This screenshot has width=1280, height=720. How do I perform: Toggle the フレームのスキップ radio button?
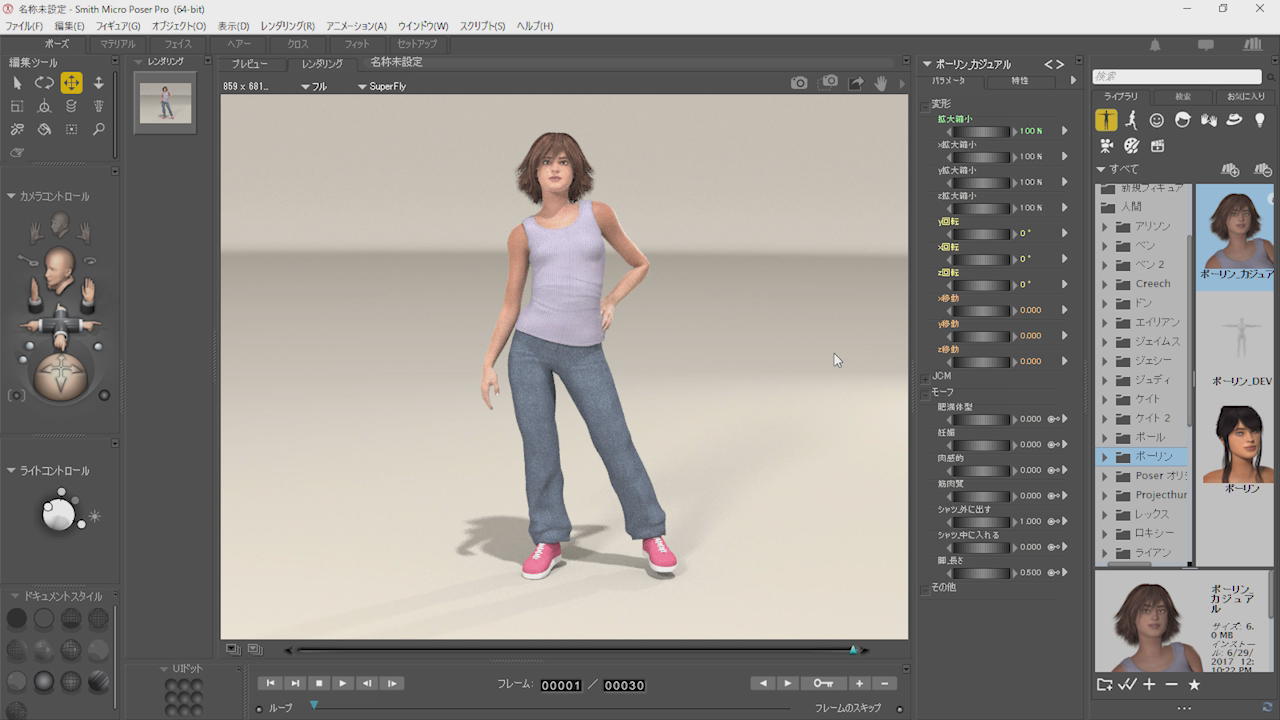pos(899,708)
